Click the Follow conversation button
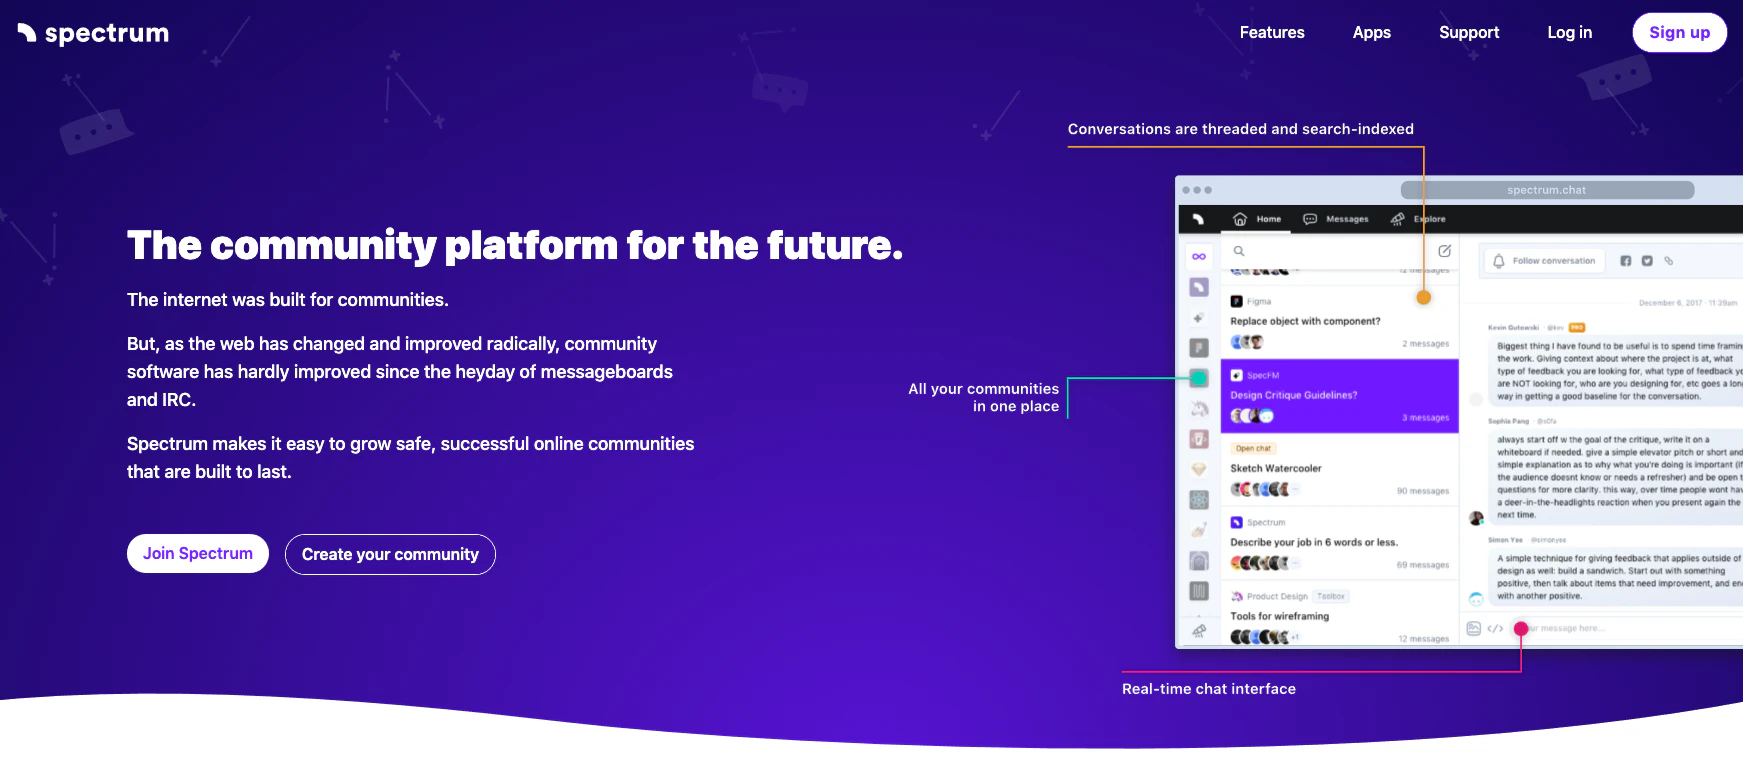The width and height of the screenshot is (1743, 760). click(x=1544, y=261)
